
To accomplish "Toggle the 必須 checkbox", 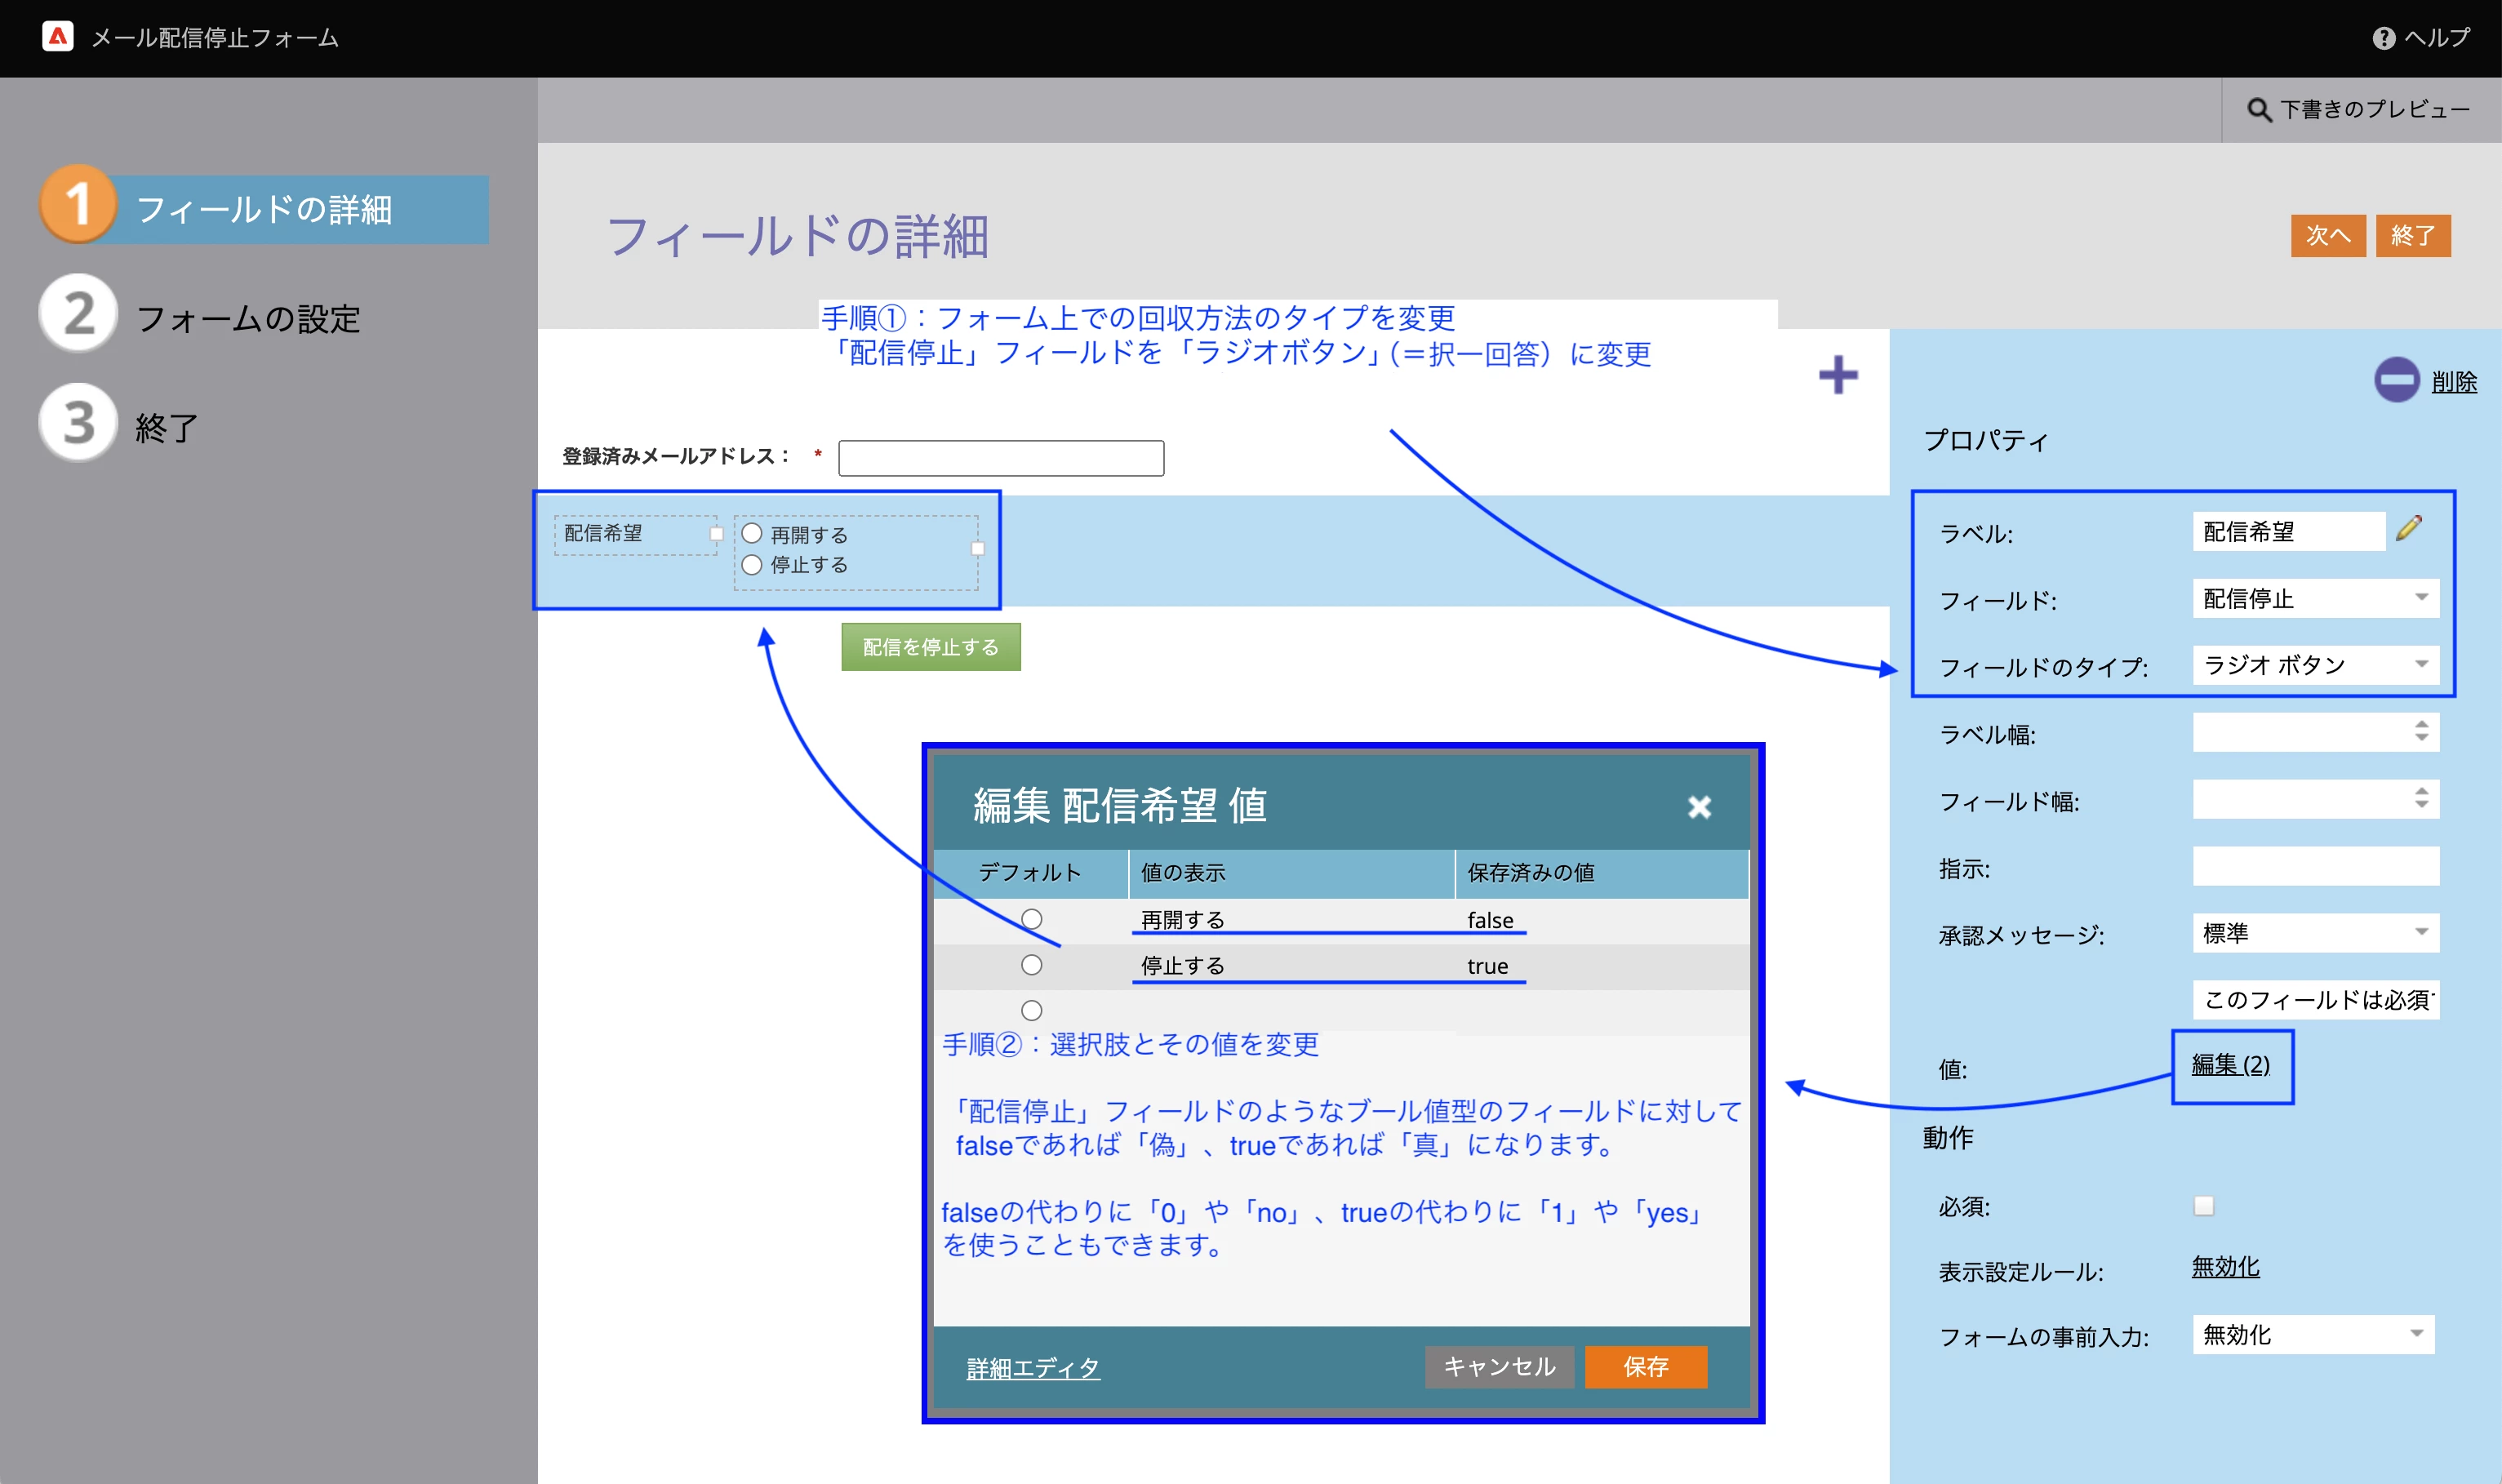I will (2203, 1205).
